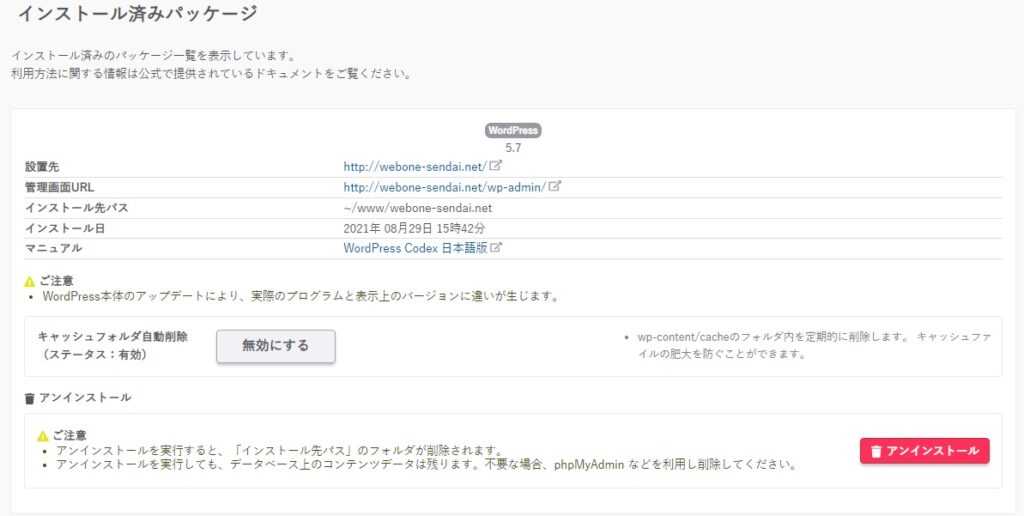Click external-link icon beside WordPress Codex

coord(496,248)
